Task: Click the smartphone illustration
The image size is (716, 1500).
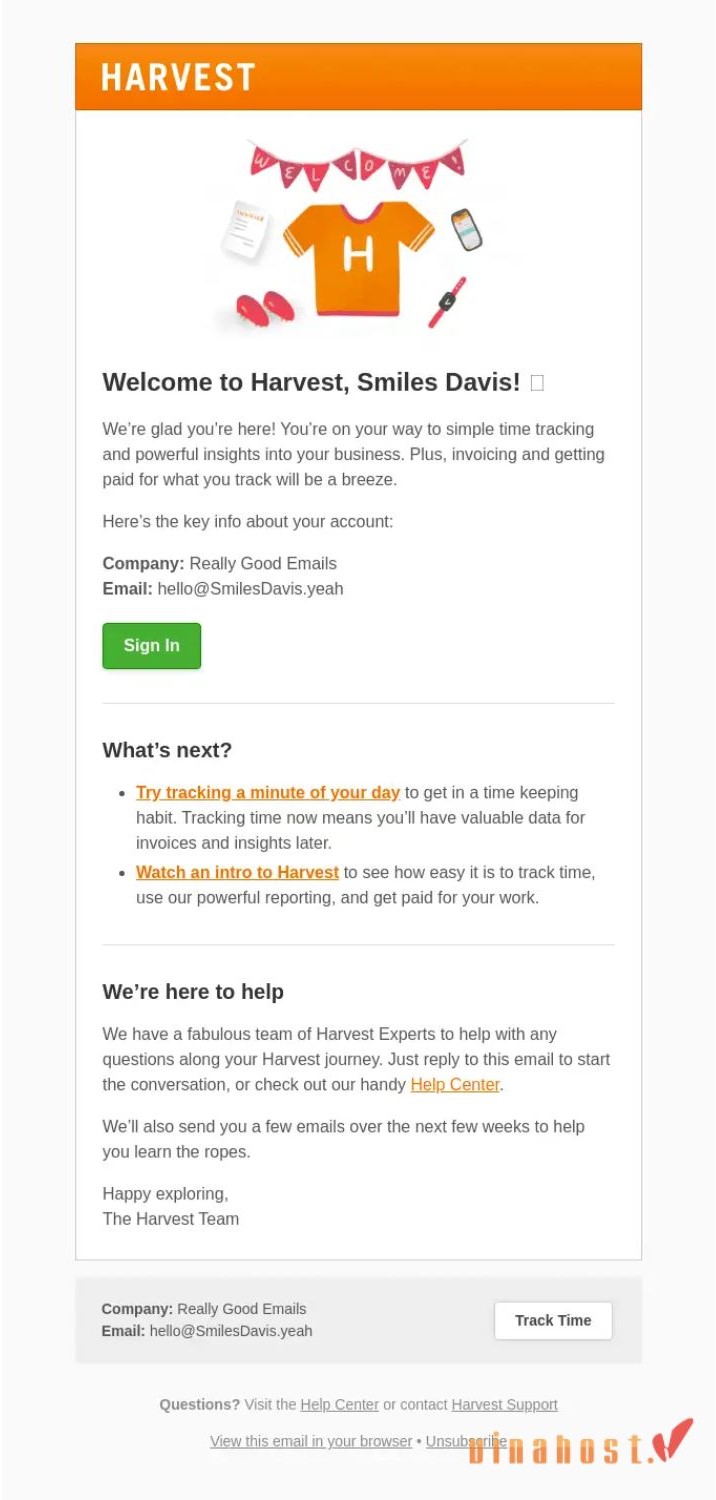Action: [x=466, y=230]
